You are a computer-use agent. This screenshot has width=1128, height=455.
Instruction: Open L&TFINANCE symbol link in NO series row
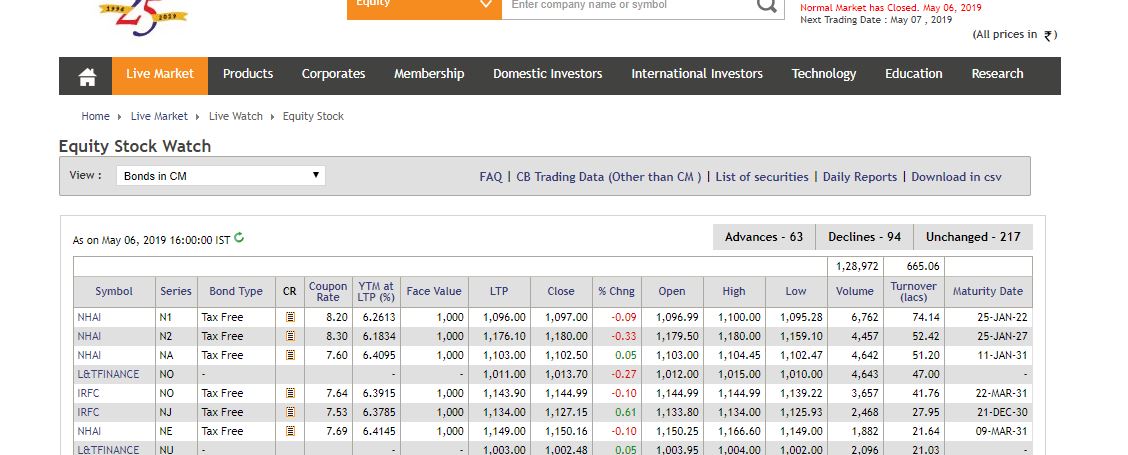coord(109,374)
